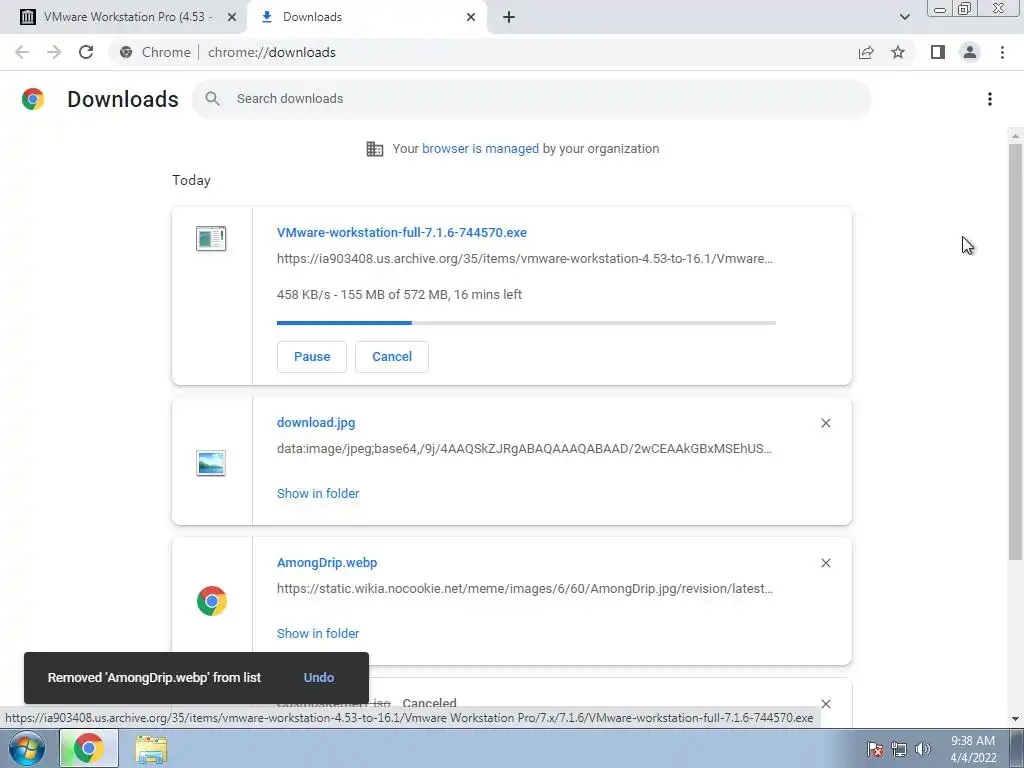Click the scrollbar up arrow

point(1015,136)
